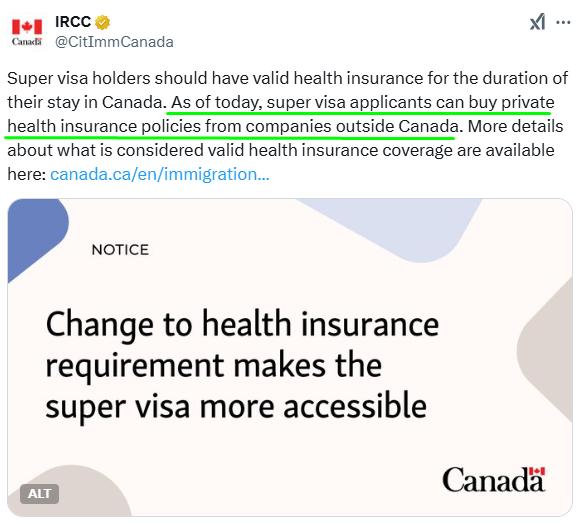580x524 pixels.
Task: Click the small flag above the Canada wordmark
Action: coord(537,471)
